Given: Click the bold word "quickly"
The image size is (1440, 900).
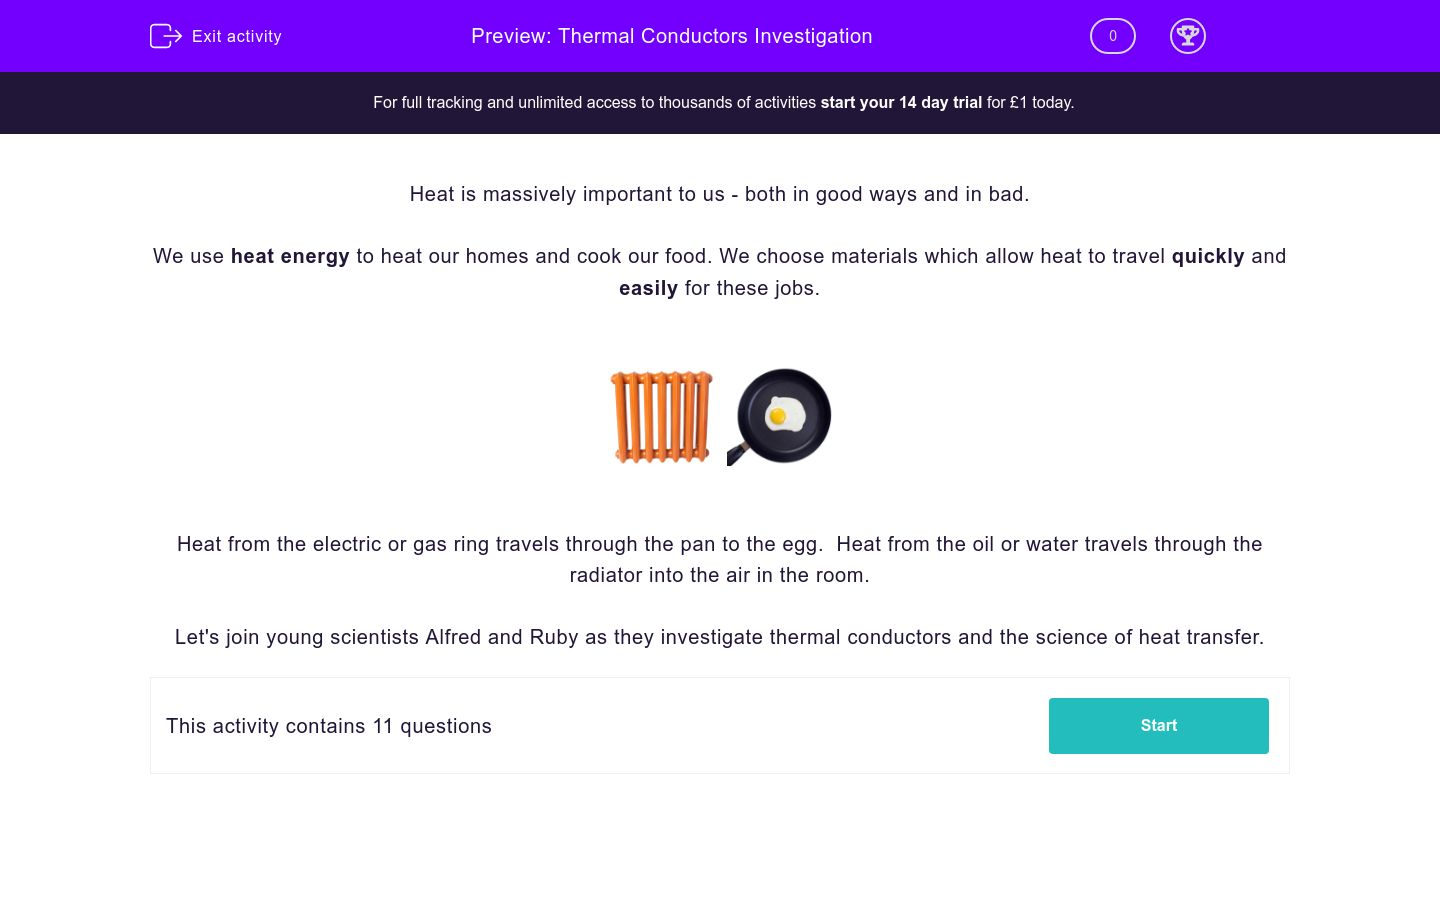Looking at the screenshot, I should (x=1208, y=256).
